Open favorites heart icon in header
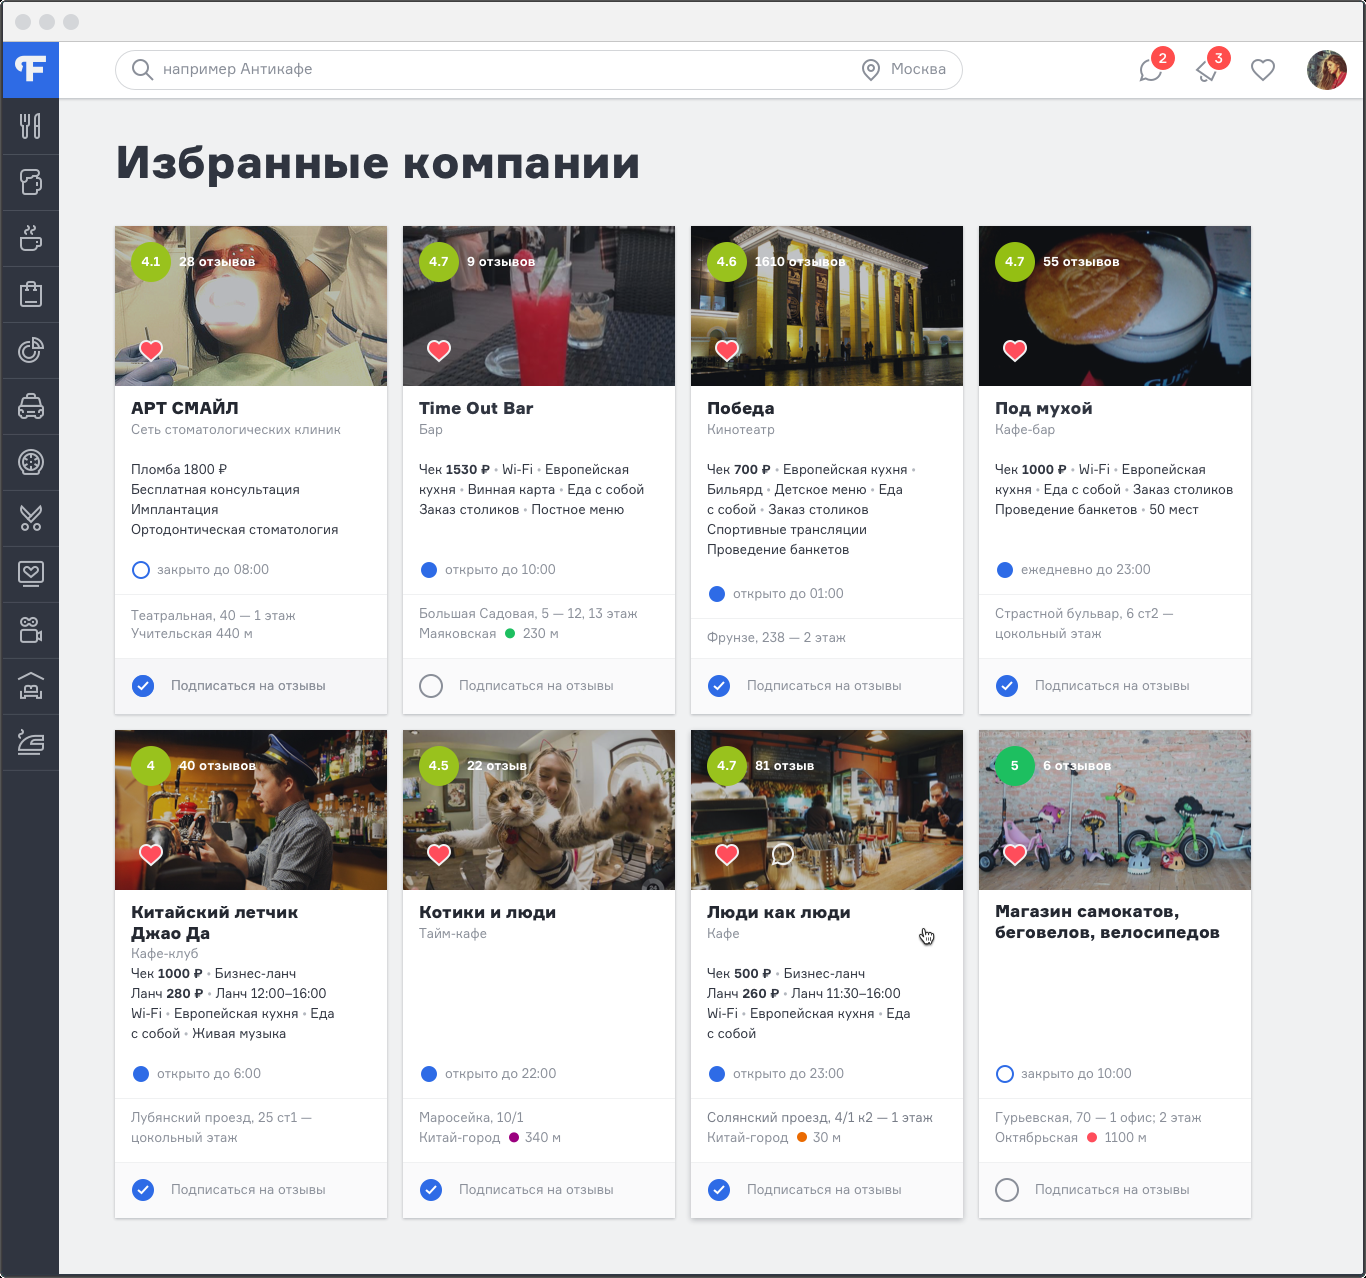 (1263, 70)
